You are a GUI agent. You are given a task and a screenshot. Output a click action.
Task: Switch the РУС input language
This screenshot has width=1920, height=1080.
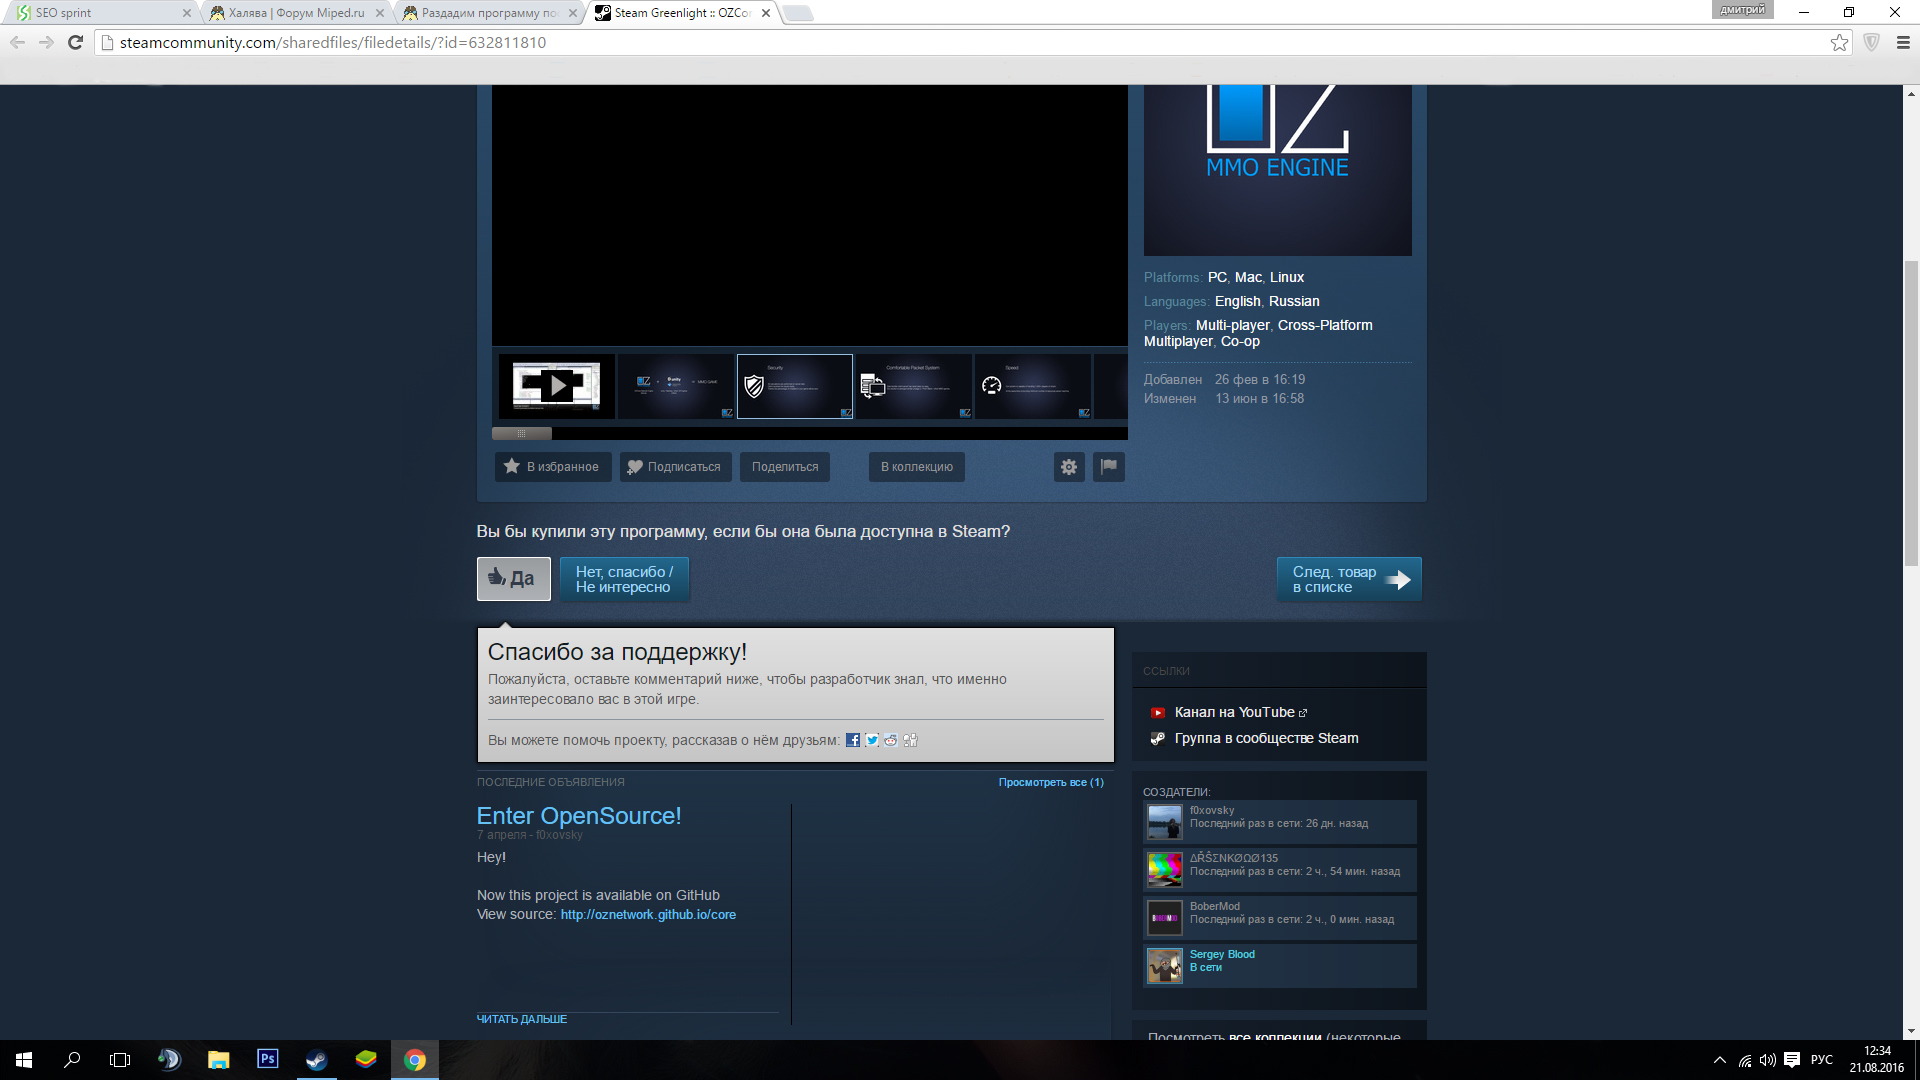click(1822, 1060)
